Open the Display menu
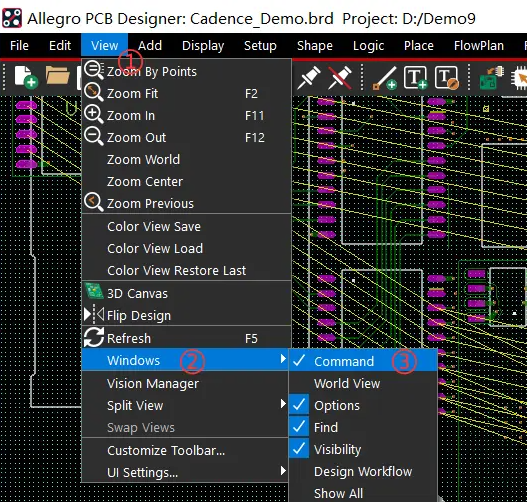Screen dimensions: 527x502 click(x=203, y=45)
